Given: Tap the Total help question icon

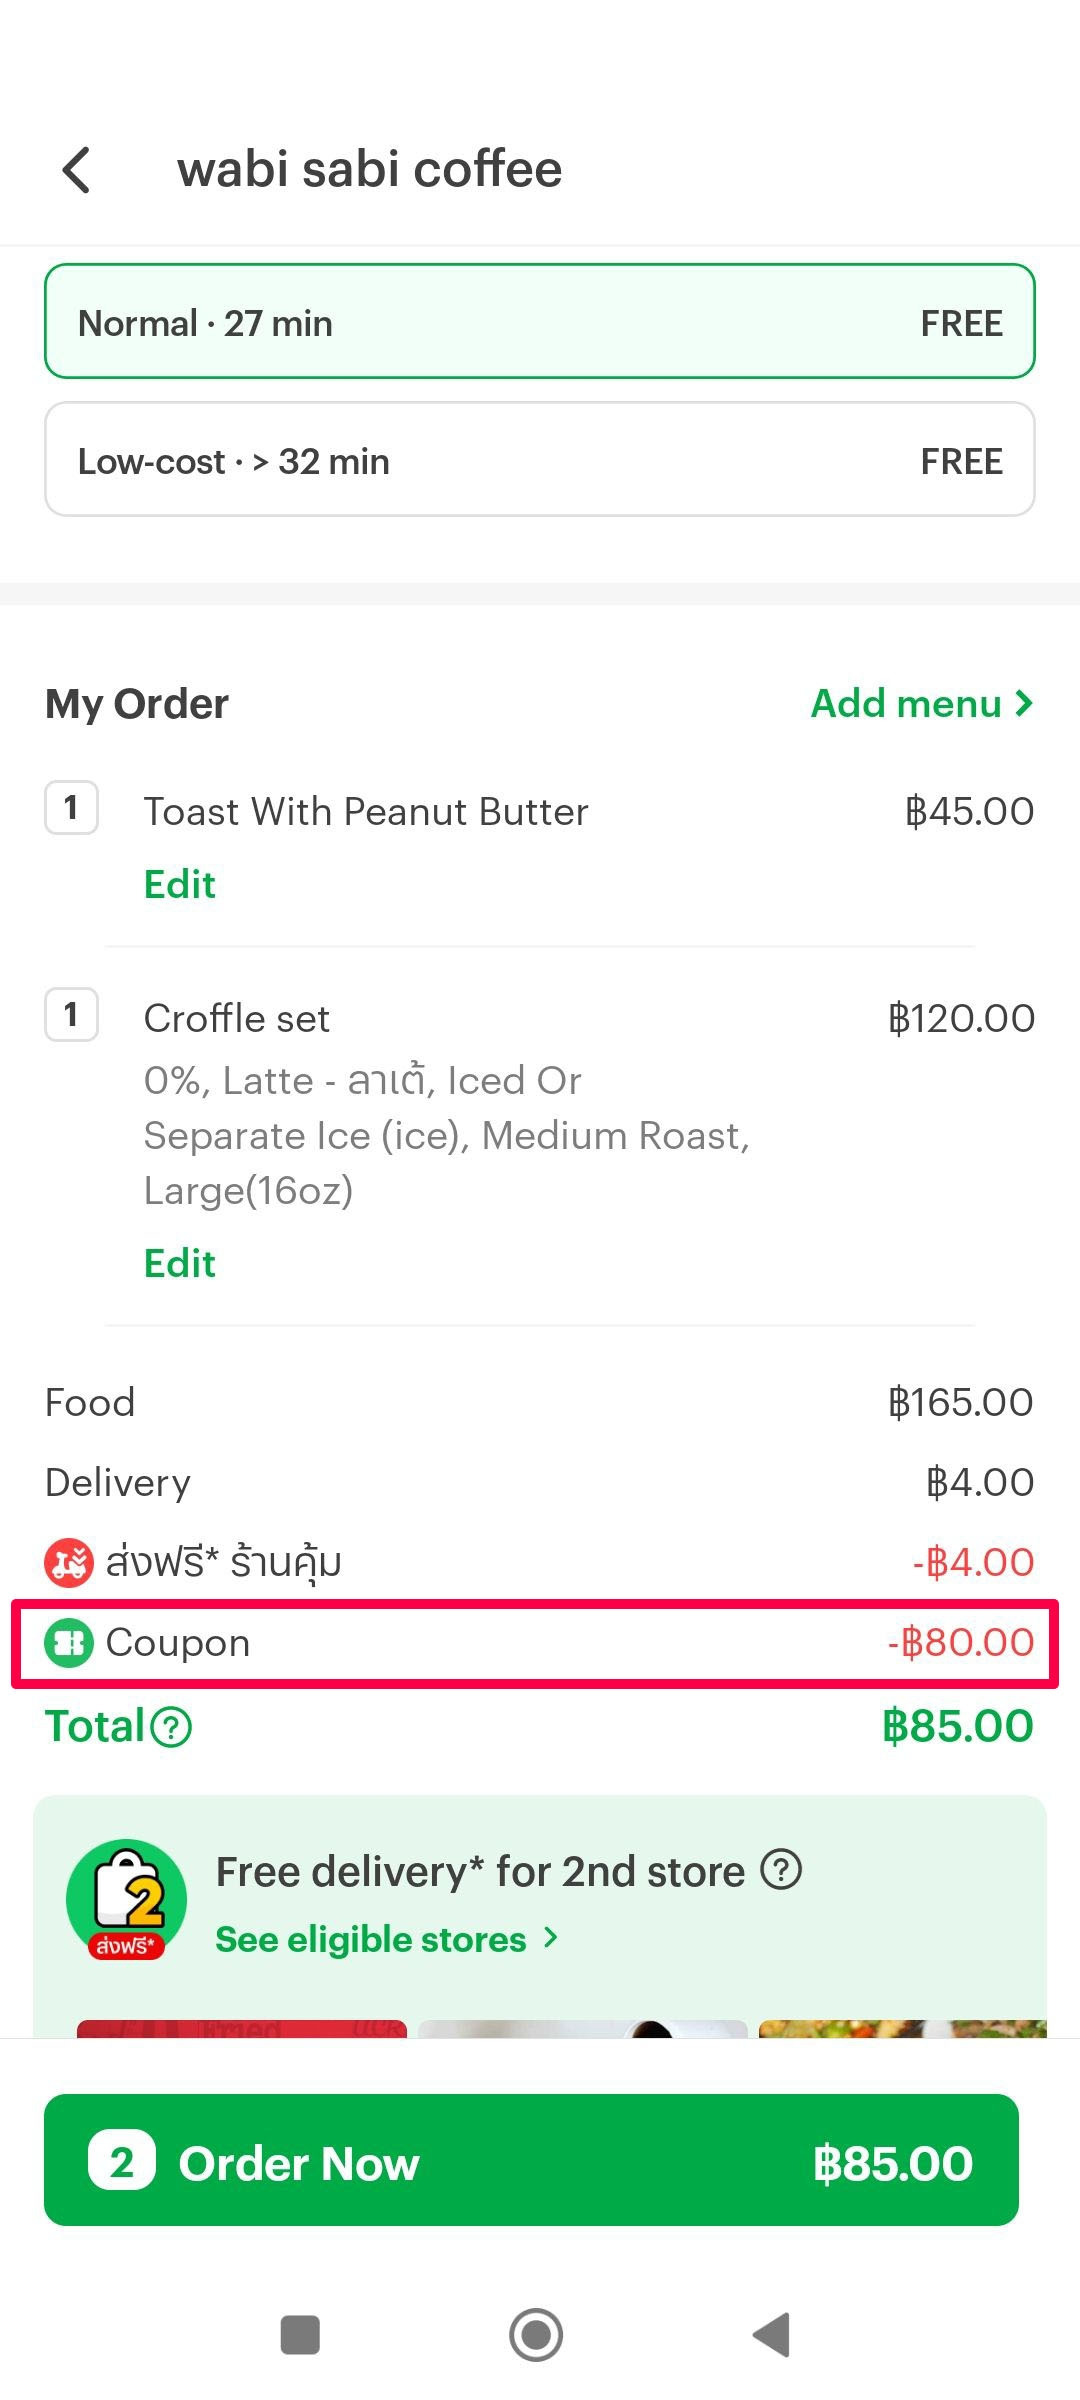Looking at the screenshot, I should coord(171,1727).
